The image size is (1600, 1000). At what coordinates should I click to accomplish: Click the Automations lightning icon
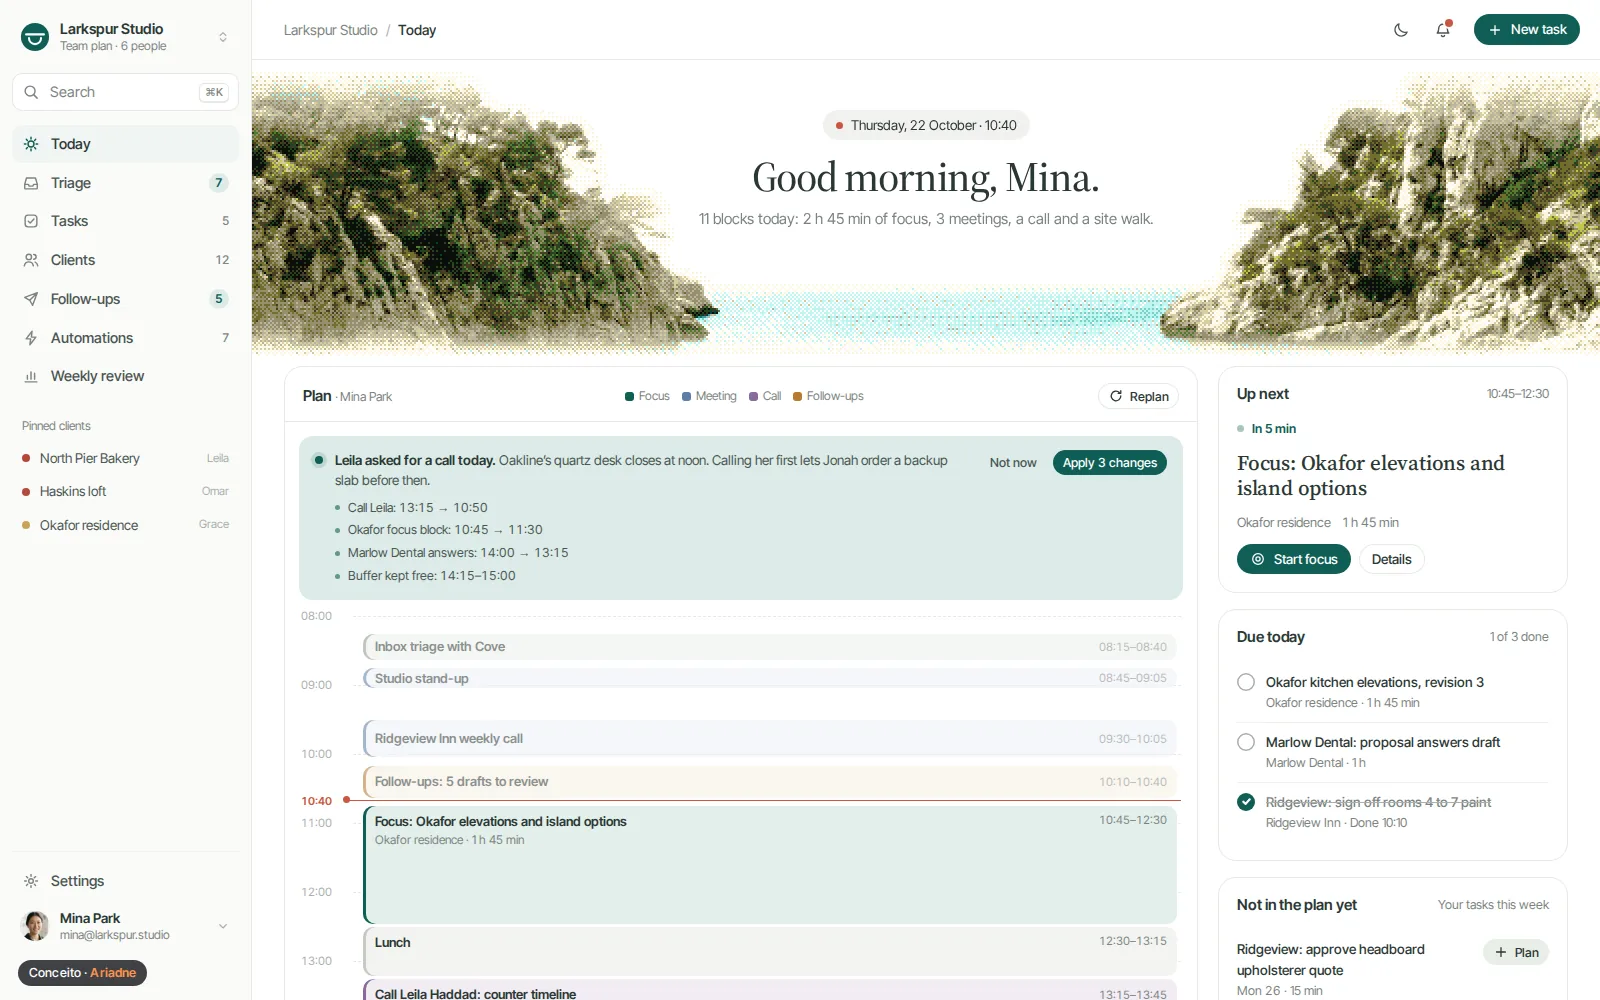click(31, 338)
